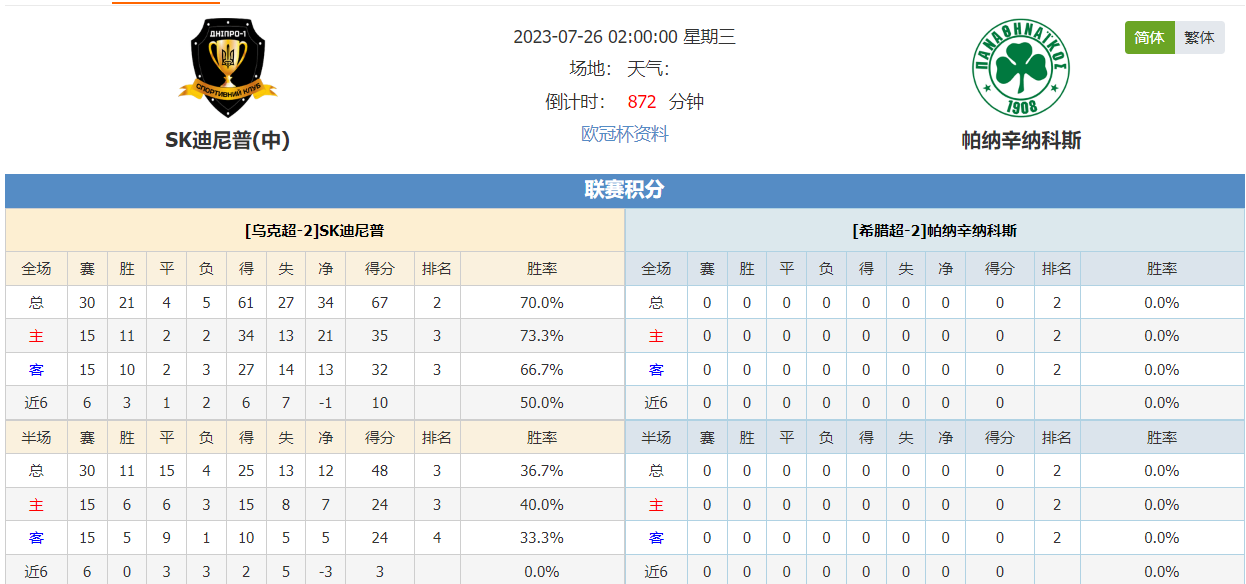Click the 70.0% win rate cell
The height and width of the screenshot is (584, 1246).
tap(542, 303)
